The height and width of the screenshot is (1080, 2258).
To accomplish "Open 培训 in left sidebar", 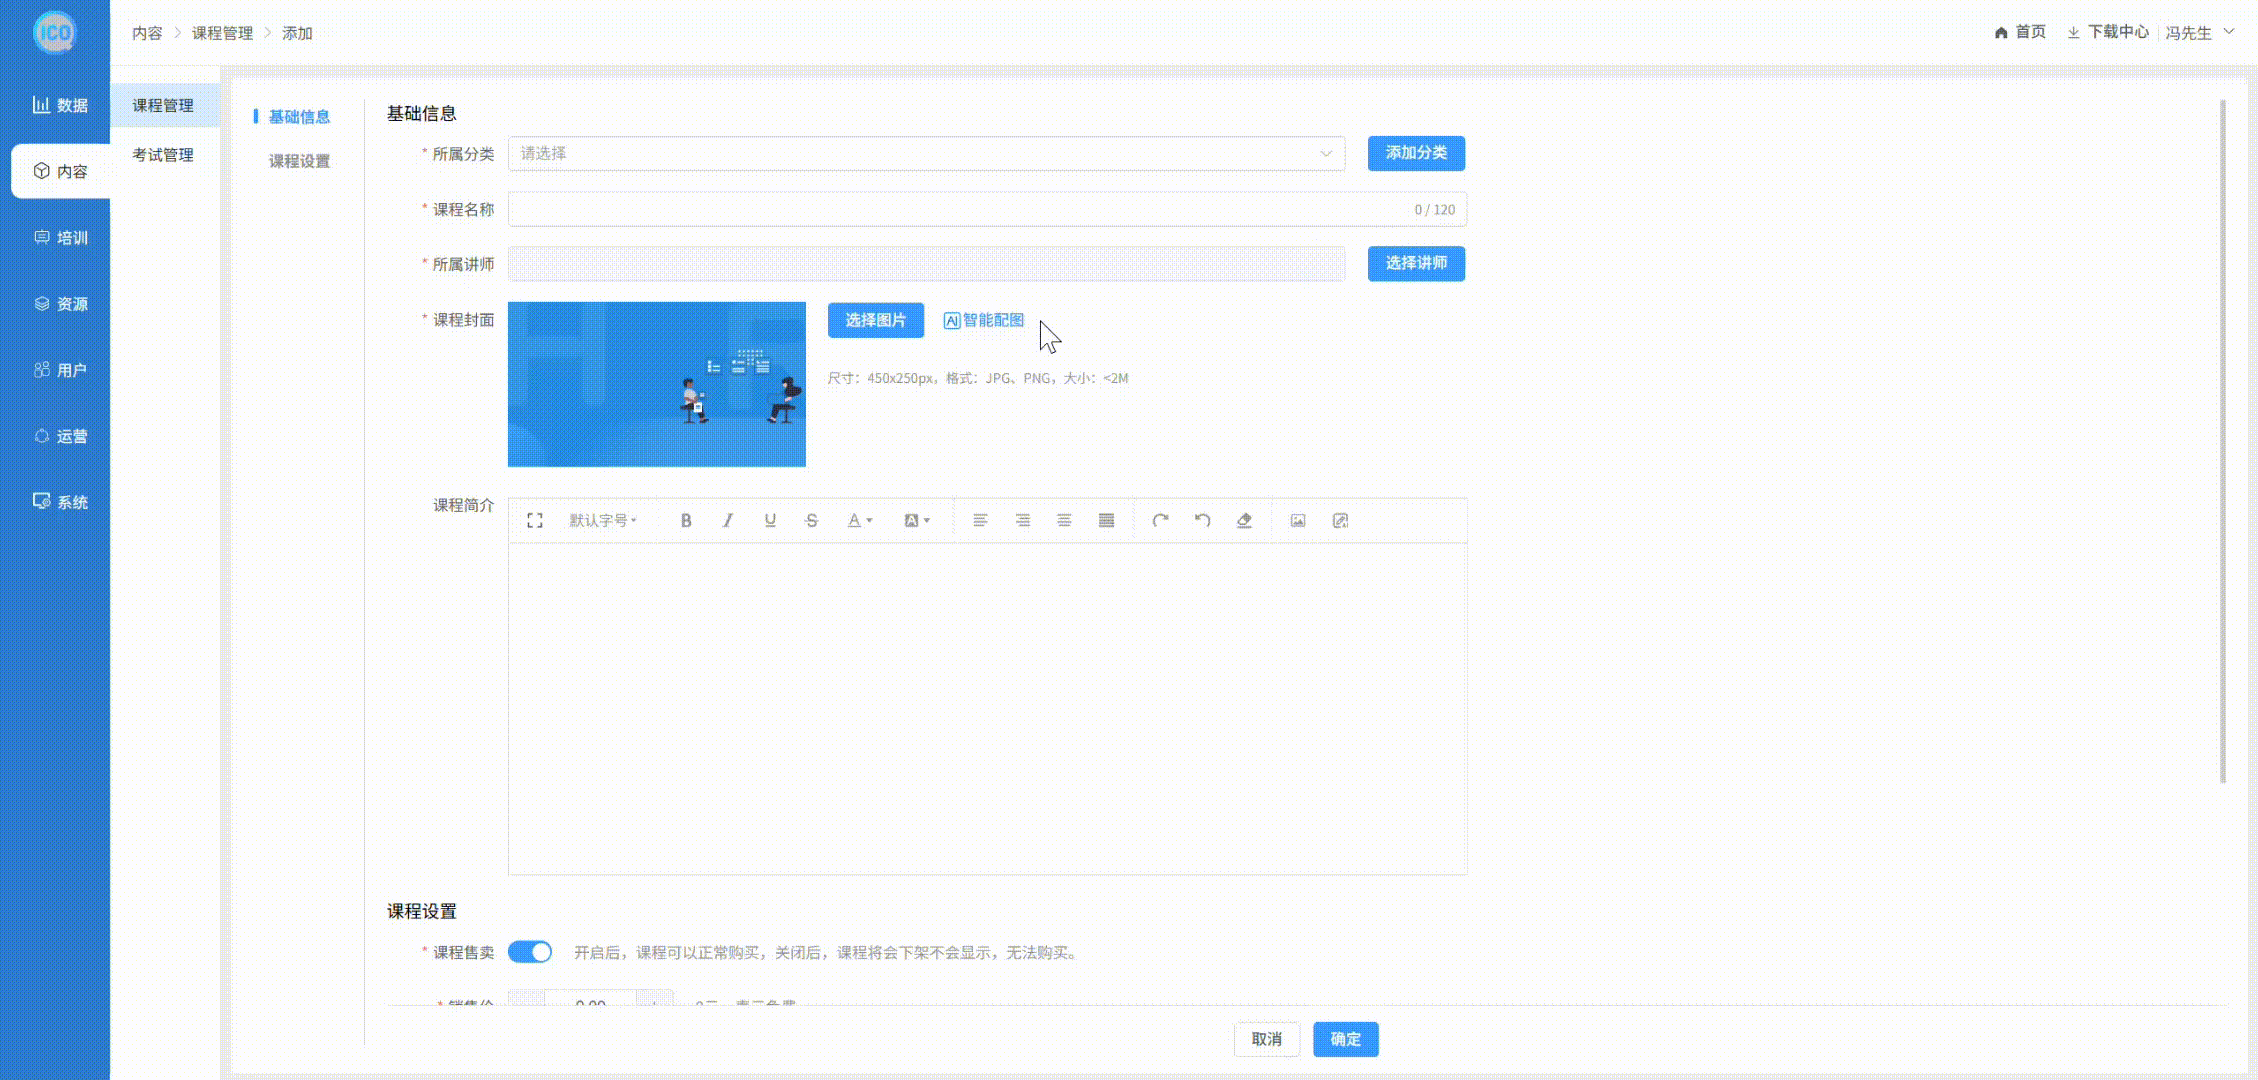I will pos(60,238).
